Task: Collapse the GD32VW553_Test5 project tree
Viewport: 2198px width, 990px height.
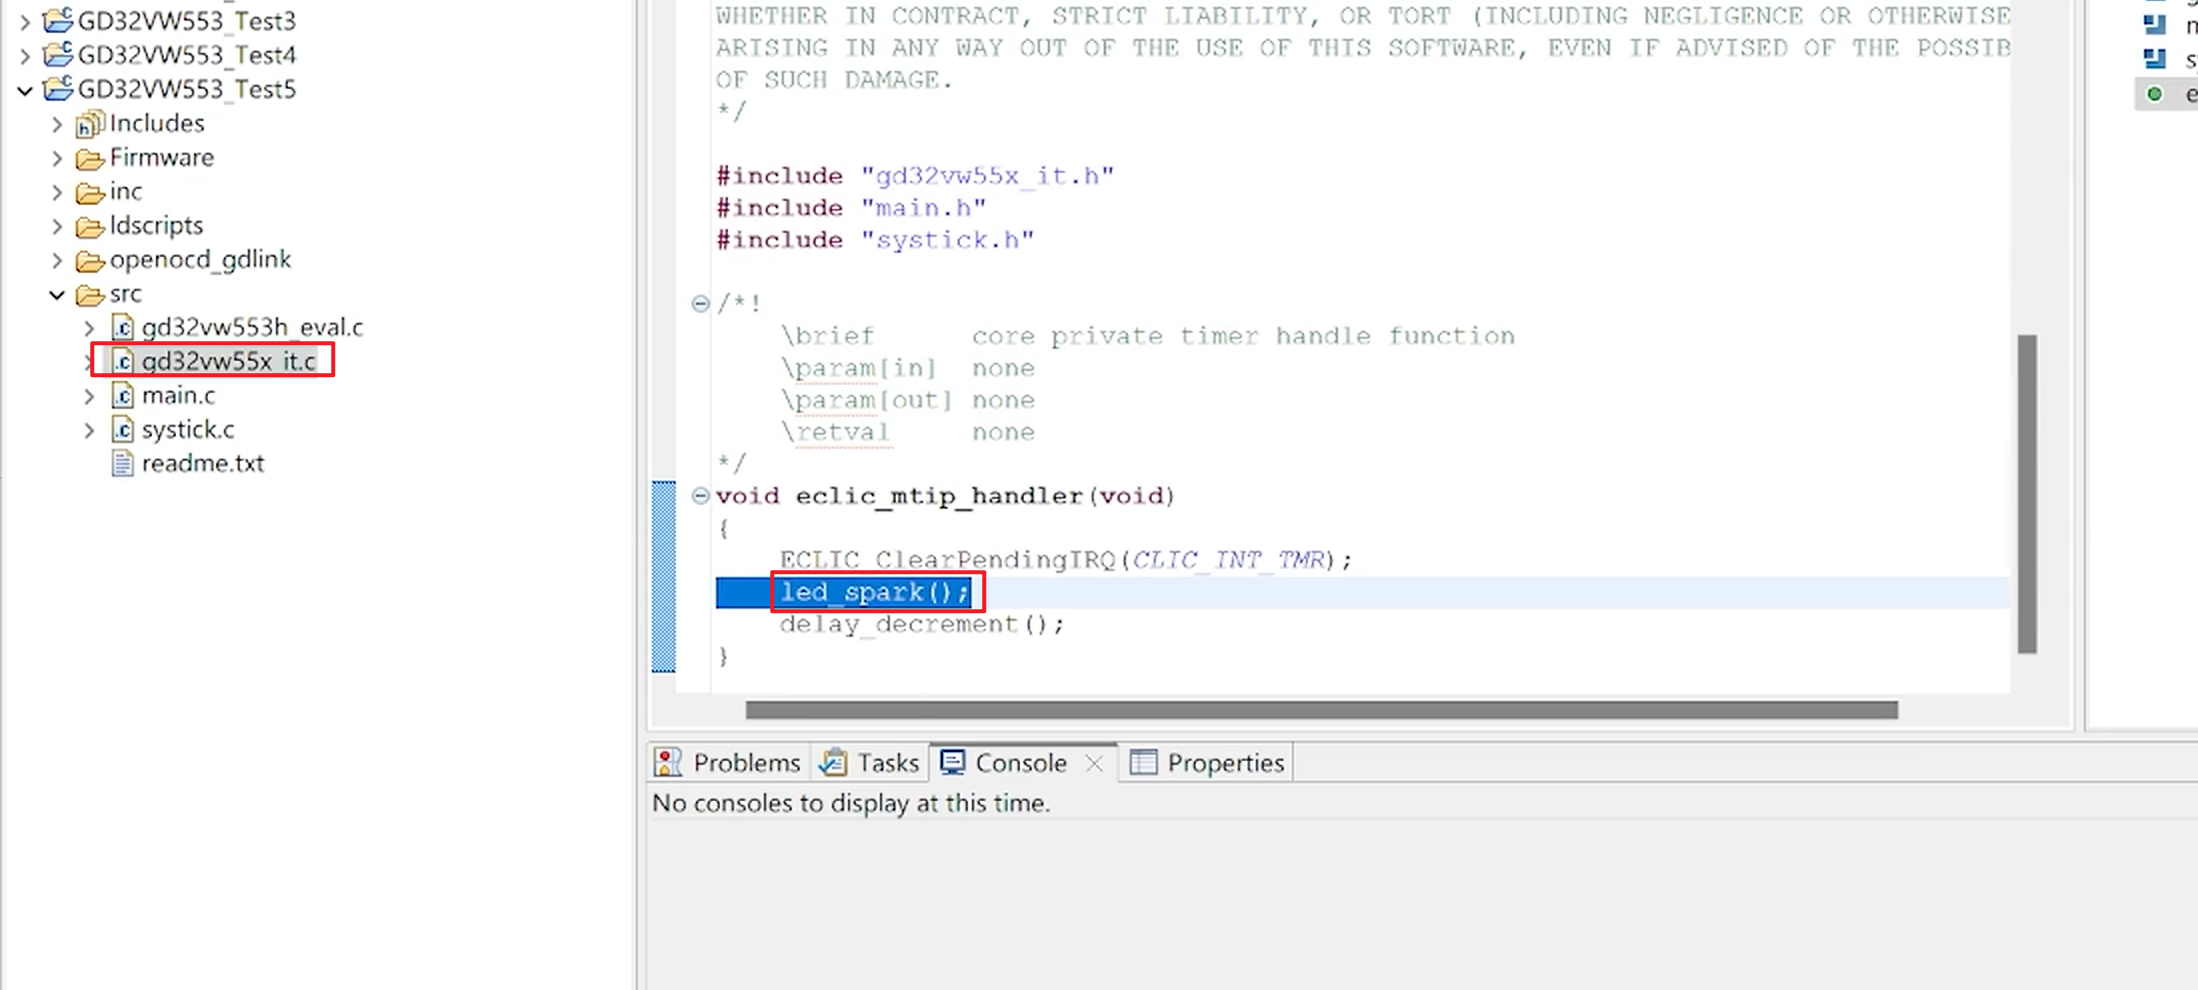Action: (x=25, y=90)
